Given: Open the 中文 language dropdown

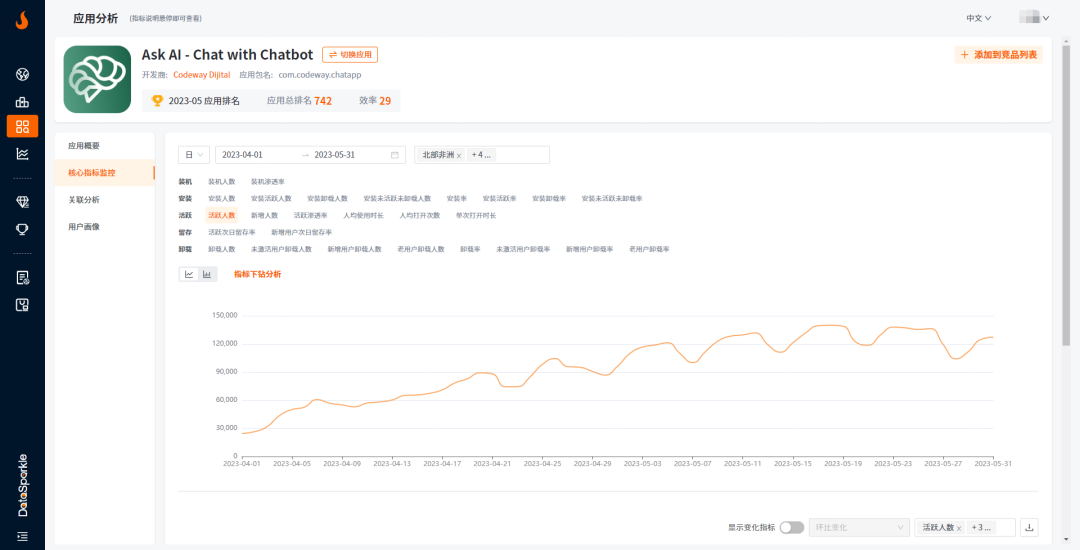Looking at the screenshot, I should (978, 18).
